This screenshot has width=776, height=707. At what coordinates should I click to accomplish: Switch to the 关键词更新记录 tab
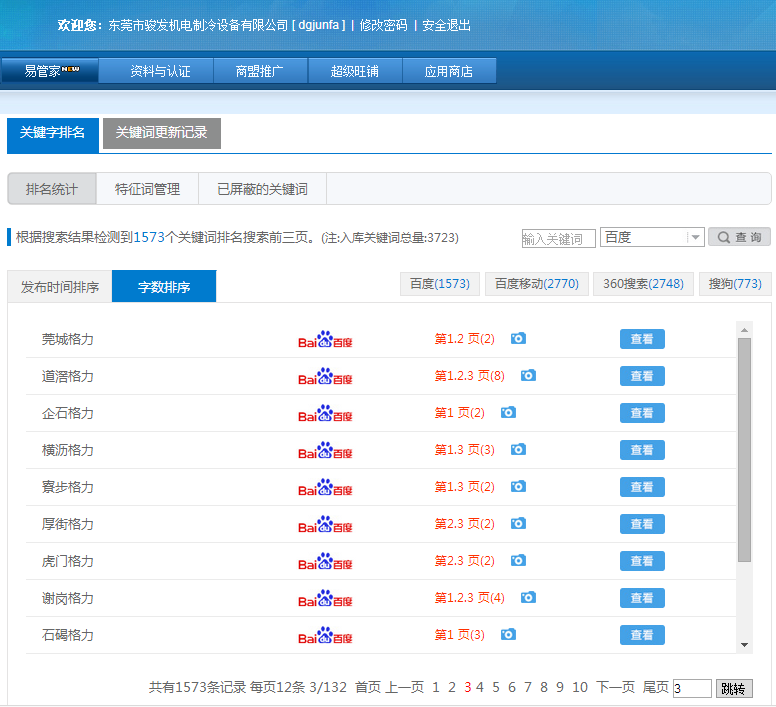click(x=161, y=133)
